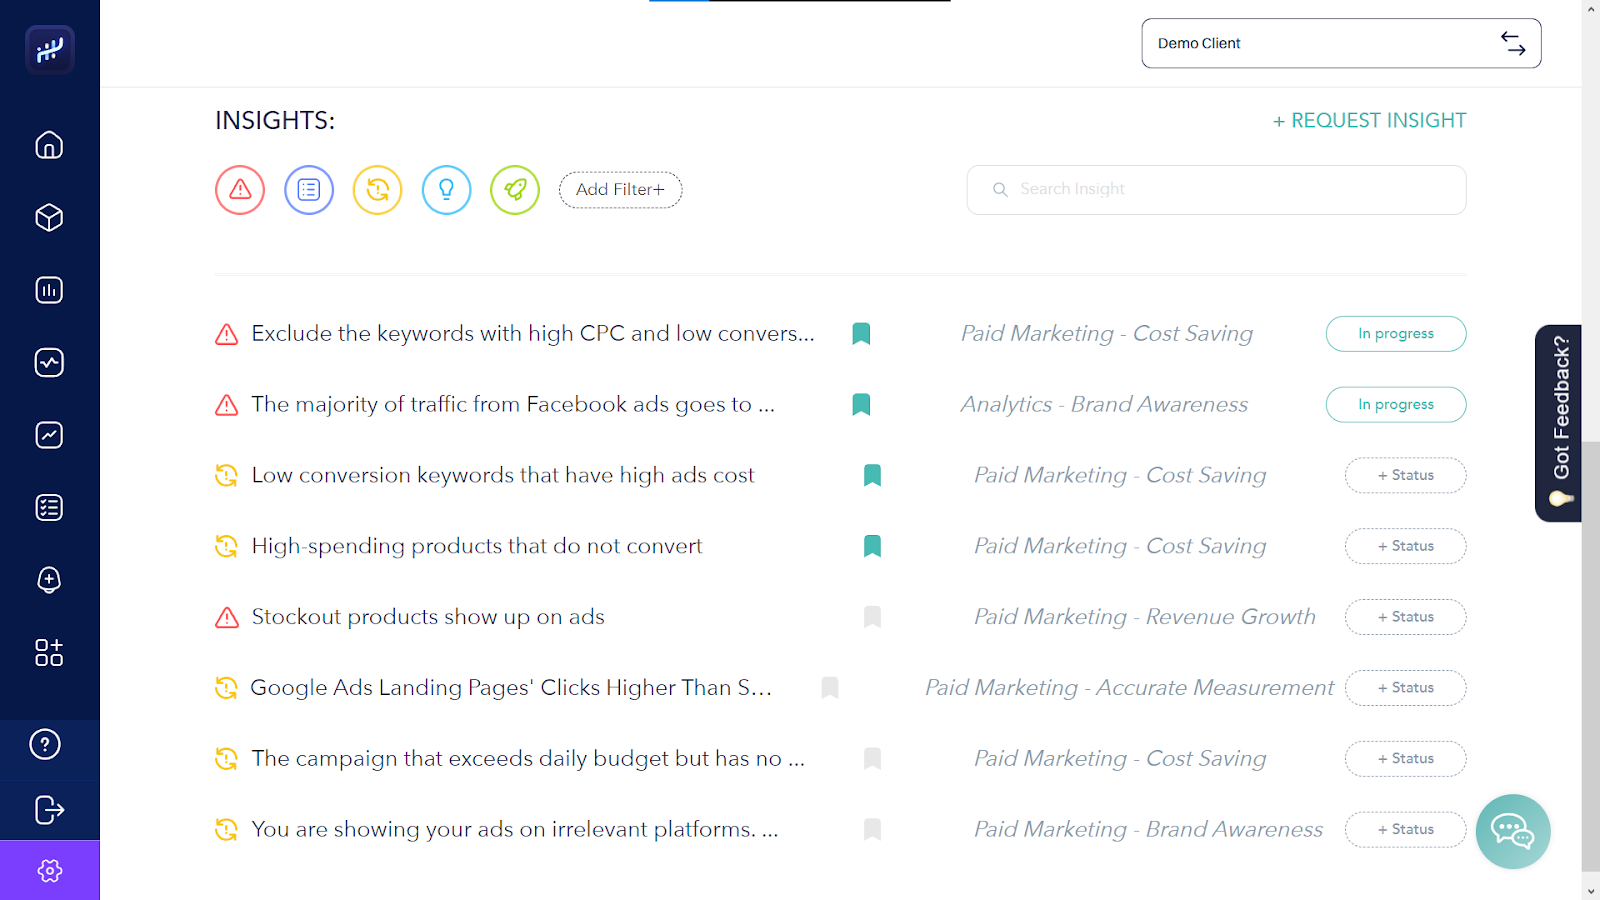The height and width of the screenshot is (900, 1600).
Task: Click the Add Filter+ button
Action: pyautogui.click(x=620, y=190)
